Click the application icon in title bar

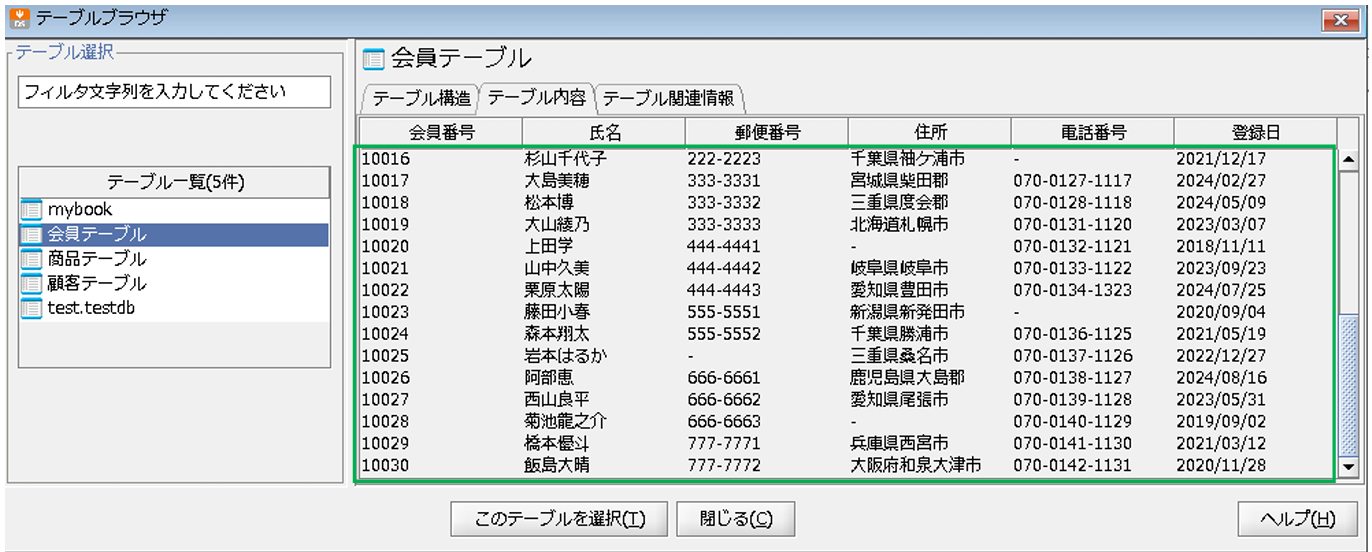[17, 17]
